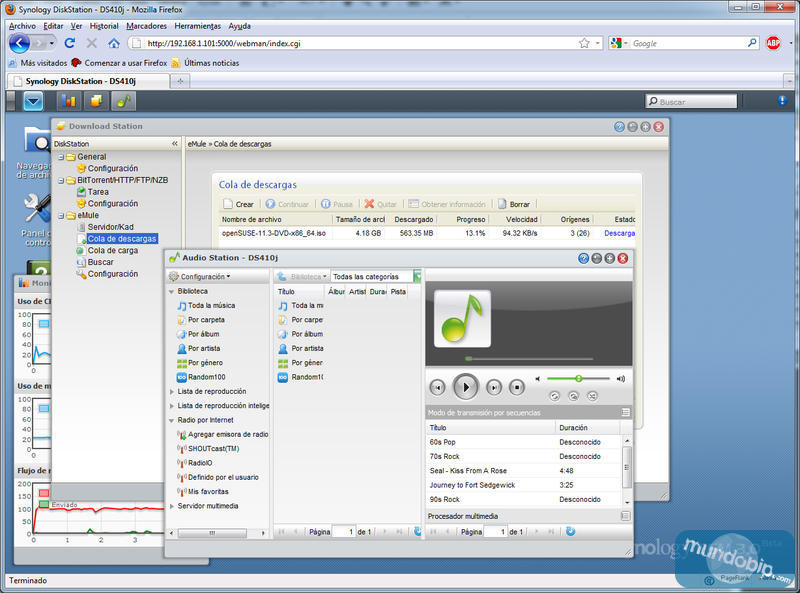Click Borrar in the download queue toolbar

pos(514,204)
